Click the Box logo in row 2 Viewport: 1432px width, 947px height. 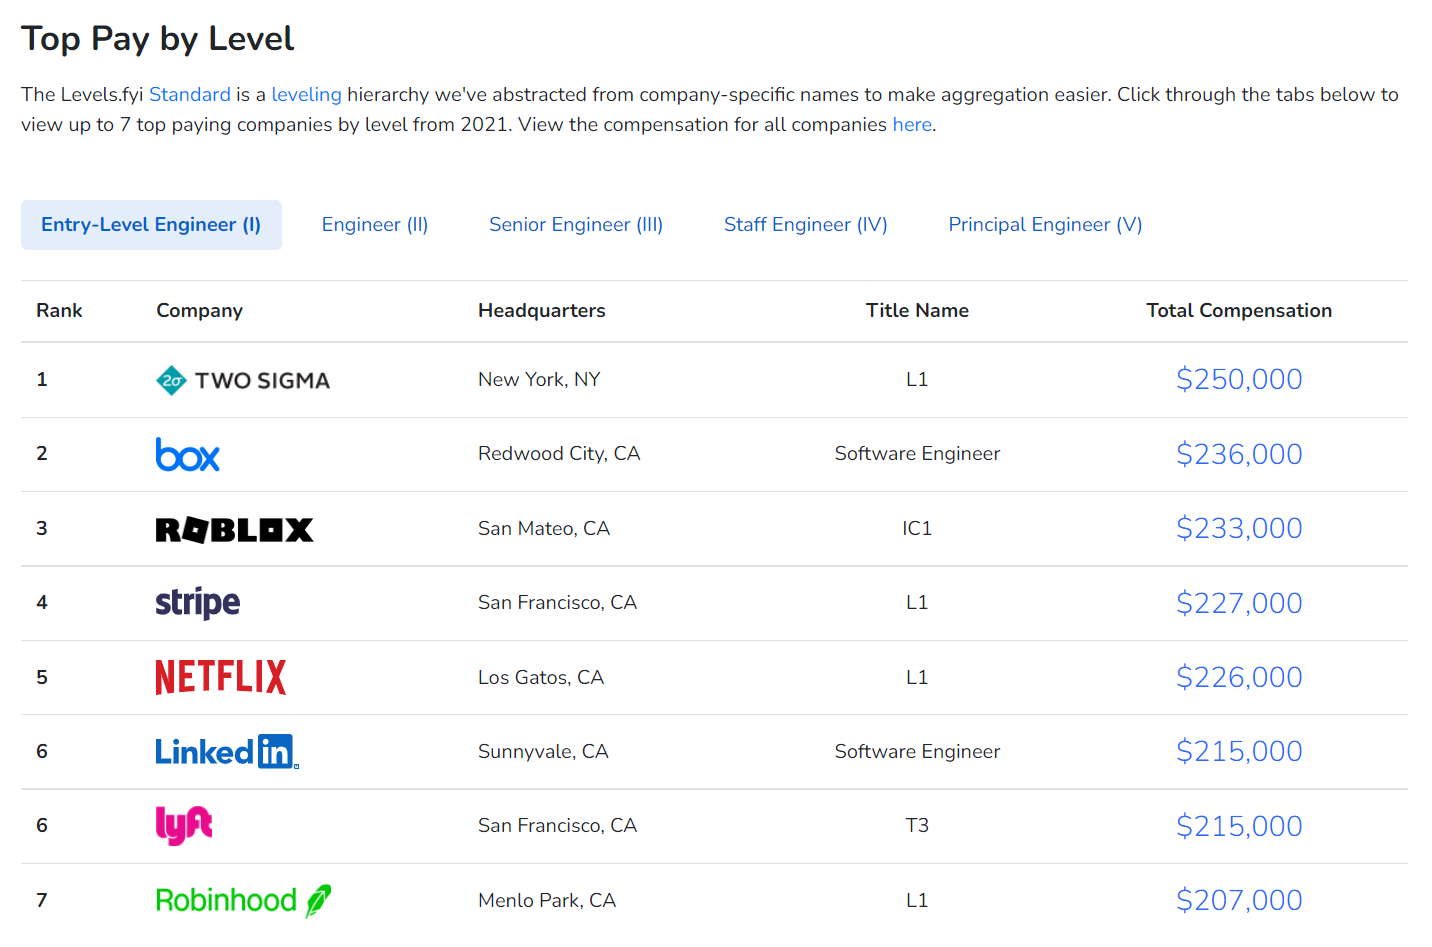[x=188, y=455]
